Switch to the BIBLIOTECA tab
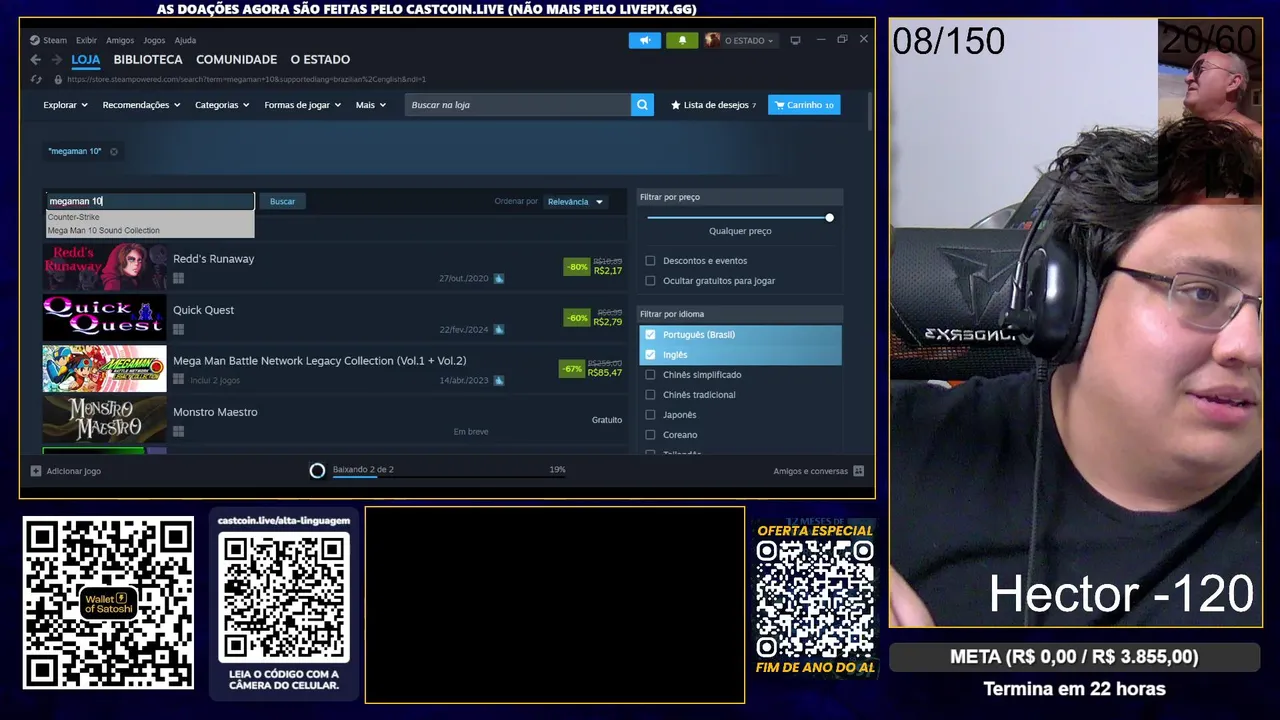This screenshot has width=1280, height=720. [x=148, y=60]
